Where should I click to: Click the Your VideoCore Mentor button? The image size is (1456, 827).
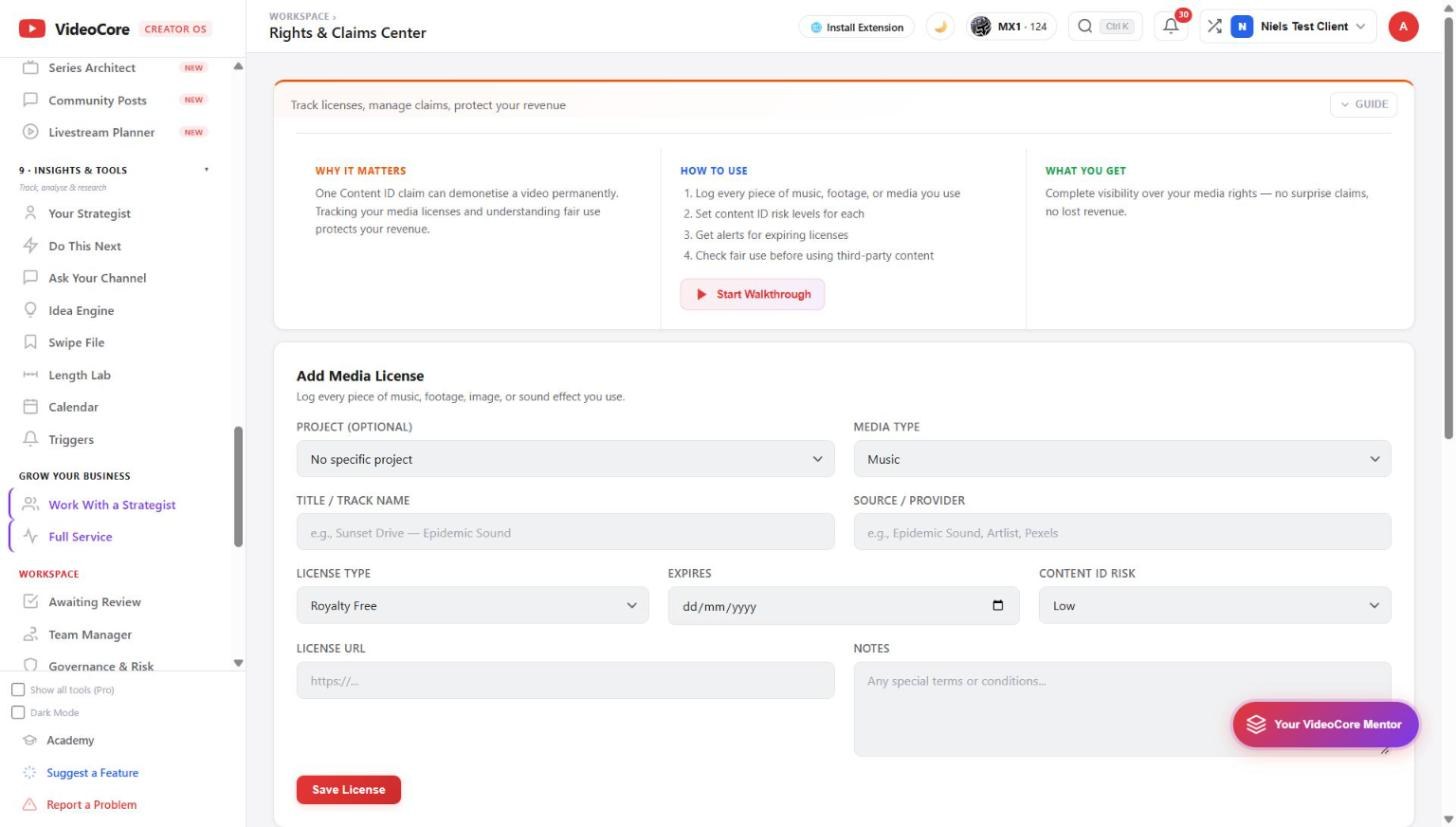click(1325, 724)
